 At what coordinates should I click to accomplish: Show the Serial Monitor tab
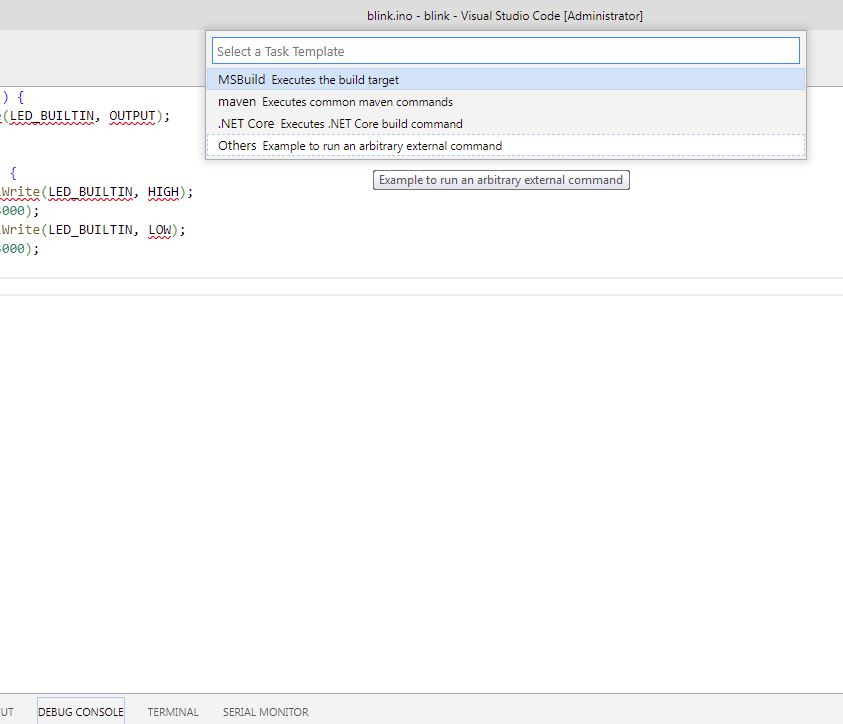(265, 712)
